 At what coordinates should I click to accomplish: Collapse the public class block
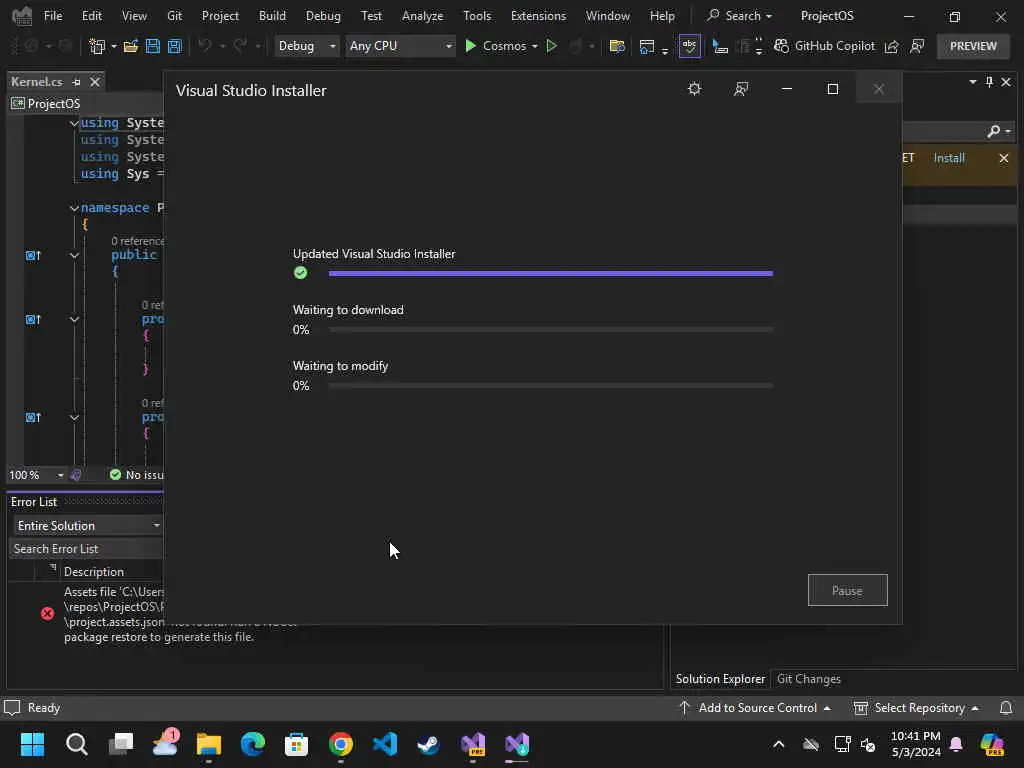tap(74, 255)
